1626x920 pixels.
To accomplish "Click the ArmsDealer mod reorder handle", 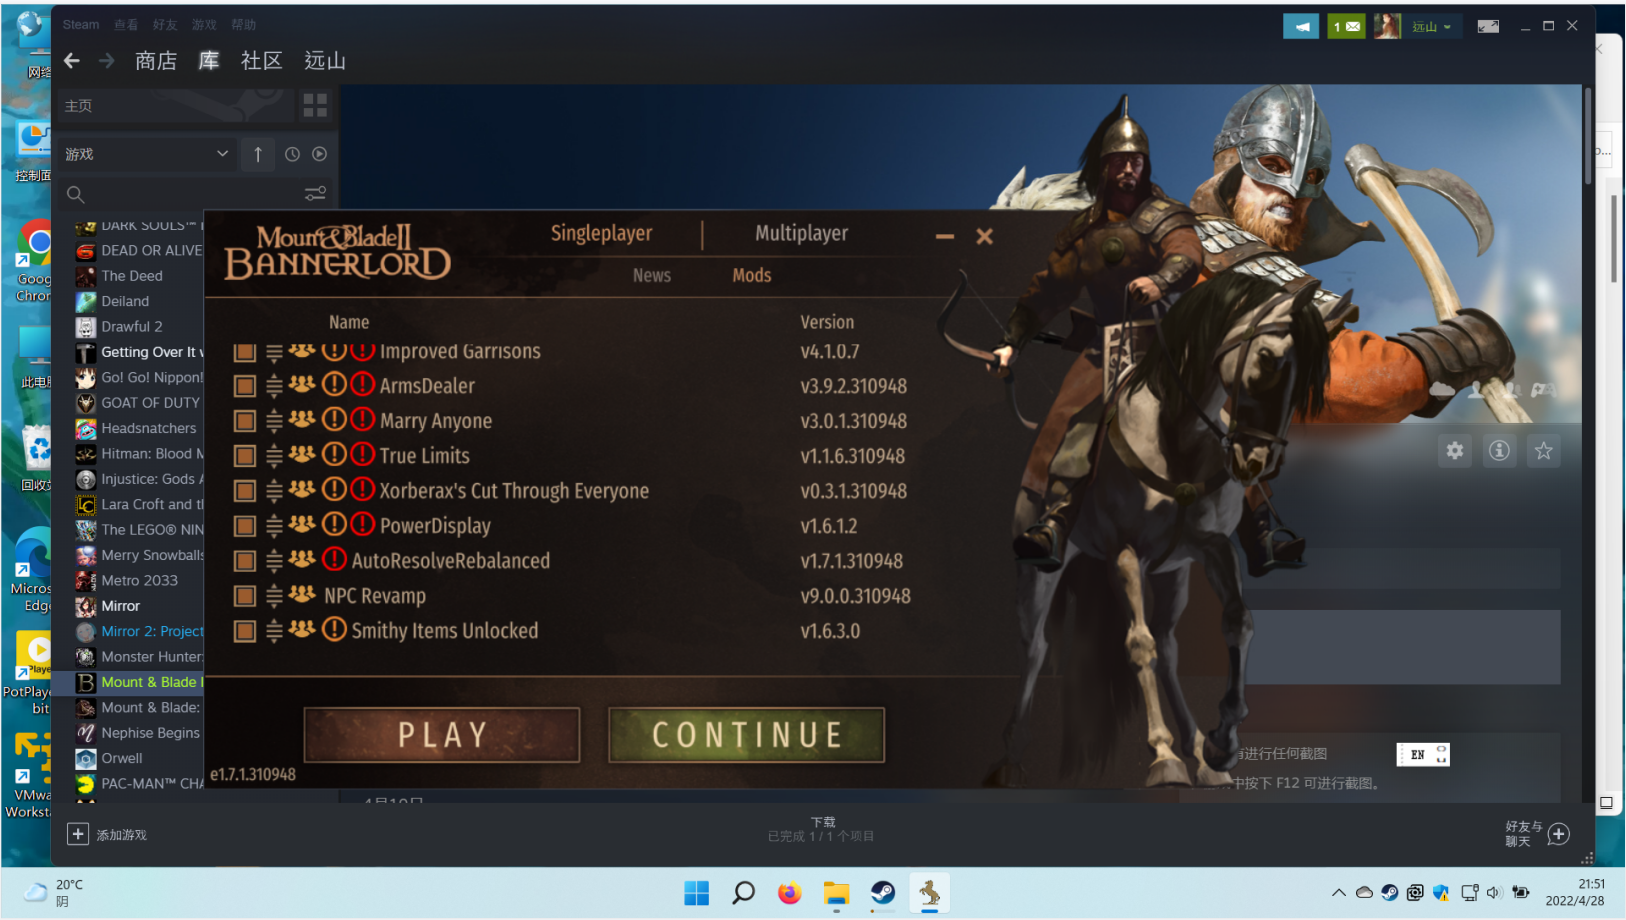I will click(x=274, y=386).
